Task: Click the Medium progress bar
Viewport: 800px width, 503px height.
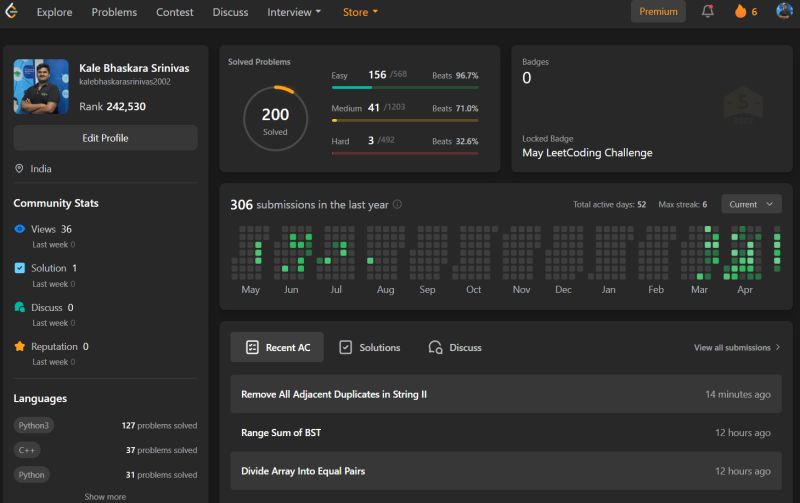Action: pos(405,120)
